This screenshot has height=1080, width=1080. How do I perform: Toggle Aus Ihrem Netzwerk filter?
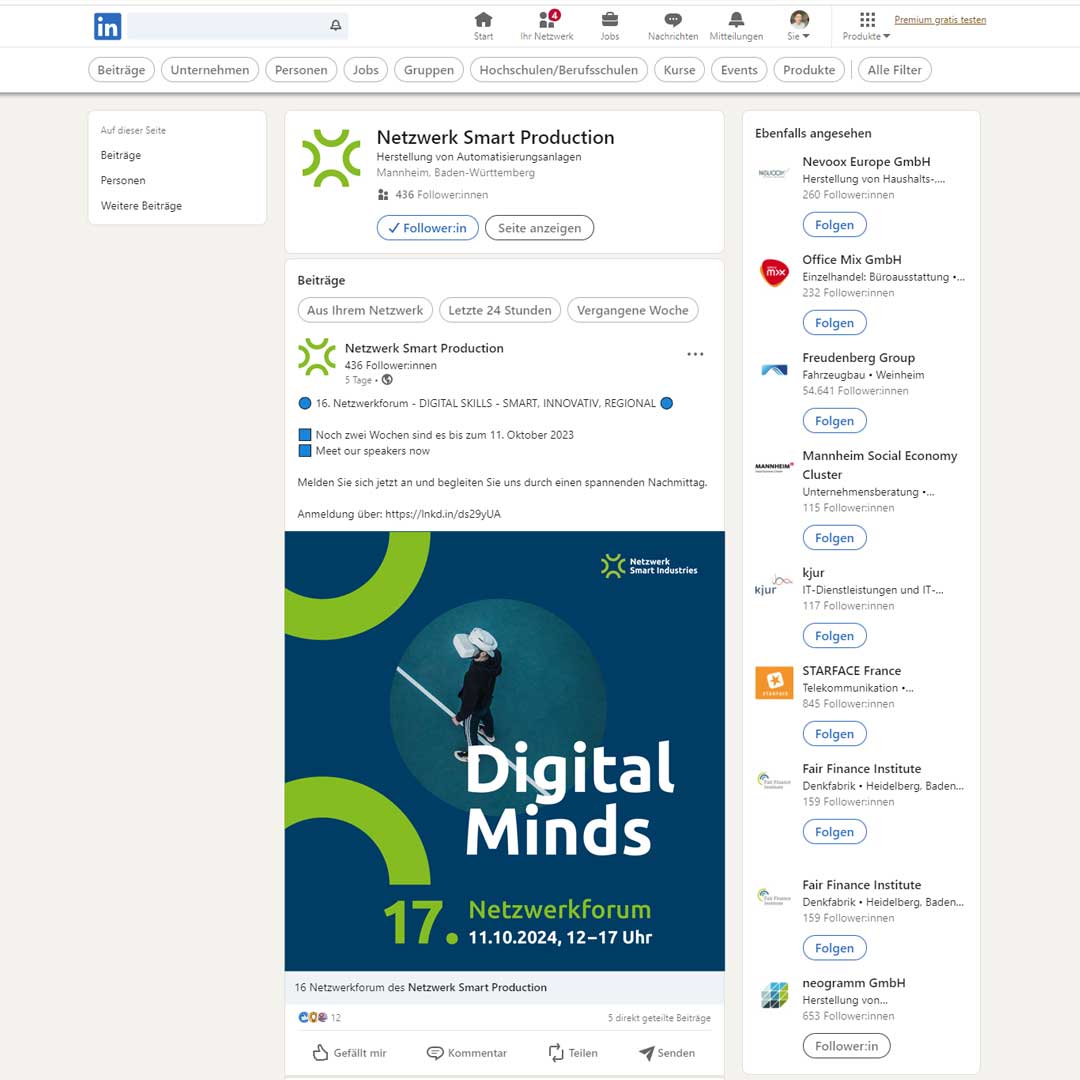pos(365,310)
